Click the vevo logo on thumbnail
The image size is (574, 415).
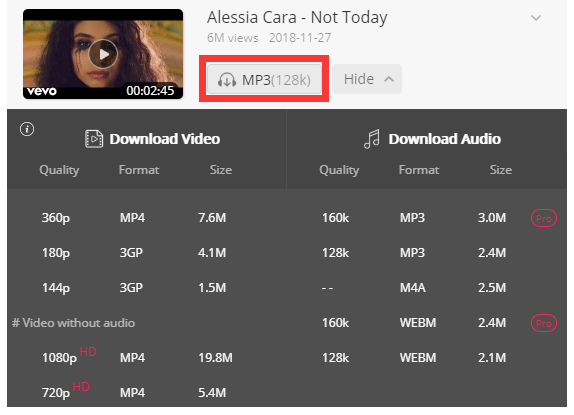42,91
